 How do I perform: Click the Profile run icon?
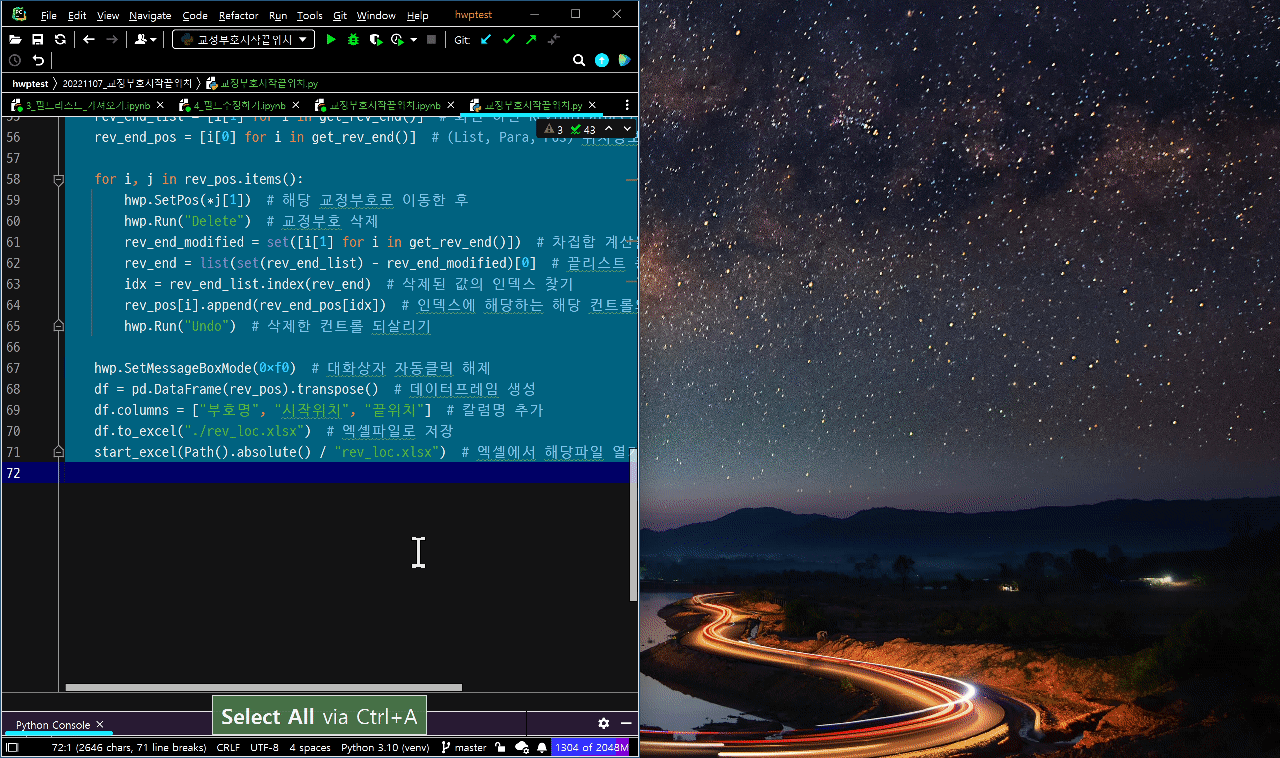[x=397, y=39]
